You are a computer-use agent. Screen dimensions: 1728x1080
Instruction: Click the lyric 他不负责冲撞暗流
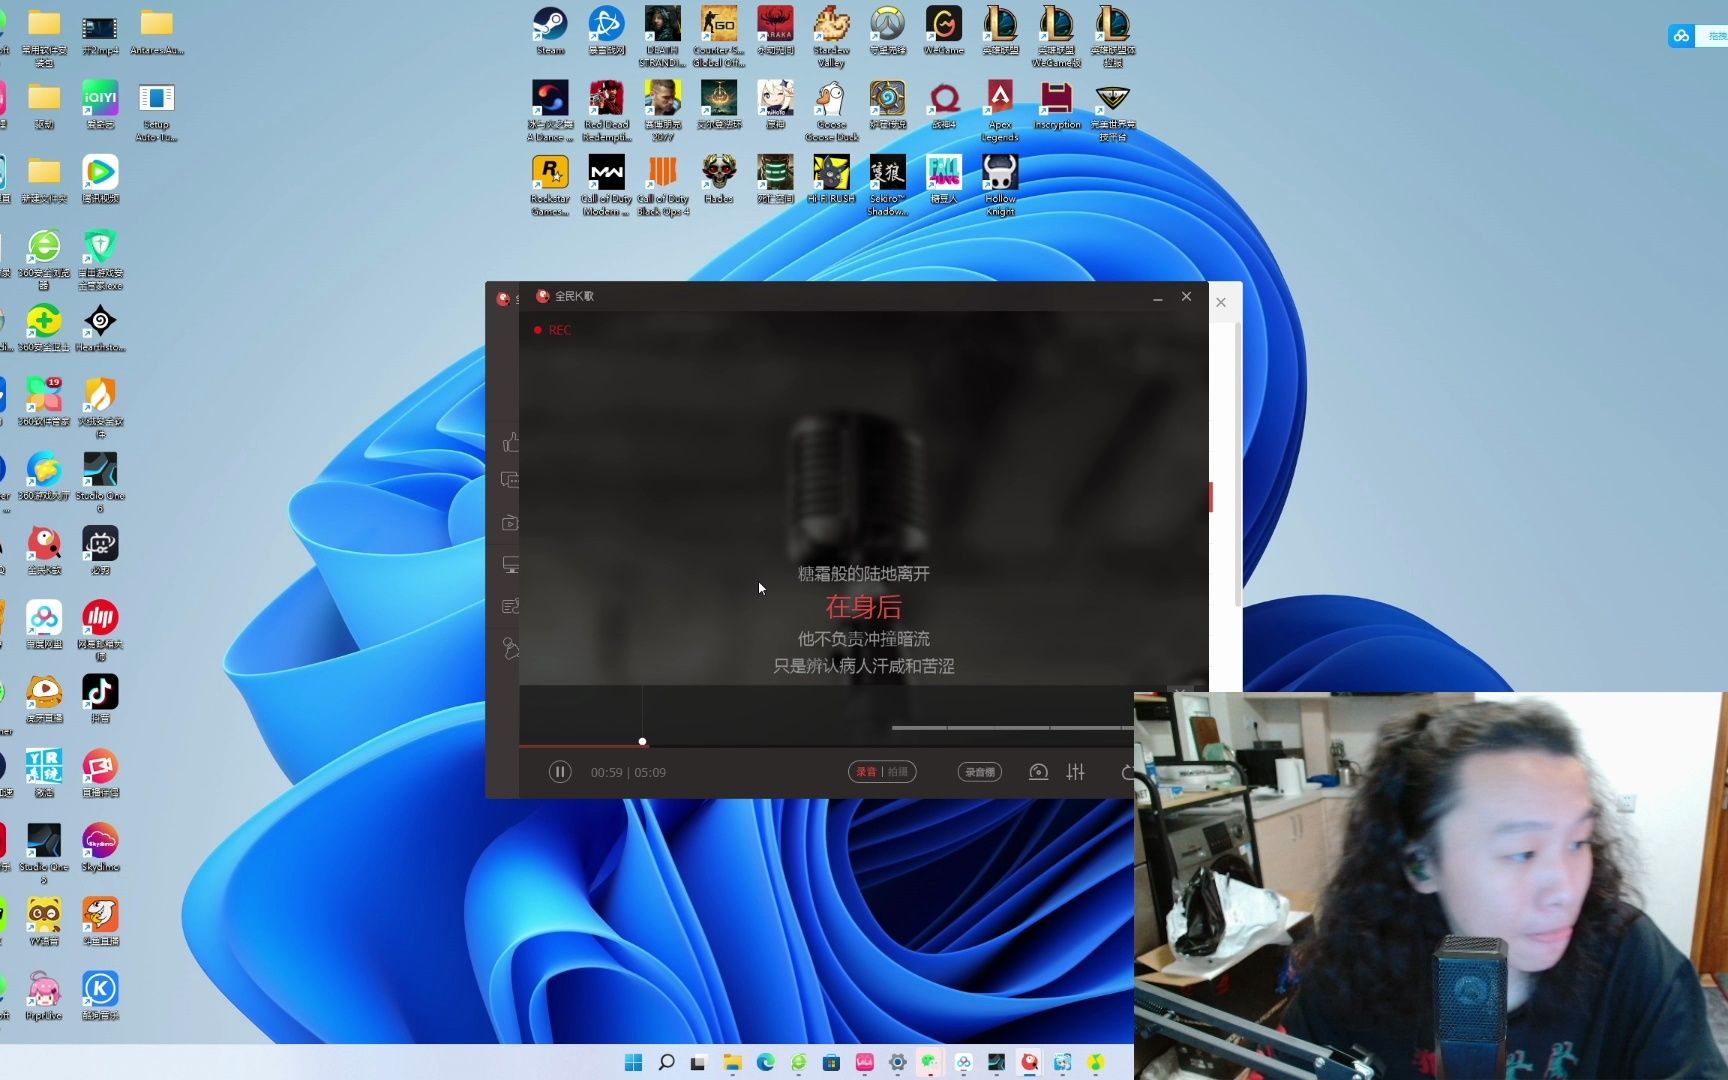pos(863,639)
